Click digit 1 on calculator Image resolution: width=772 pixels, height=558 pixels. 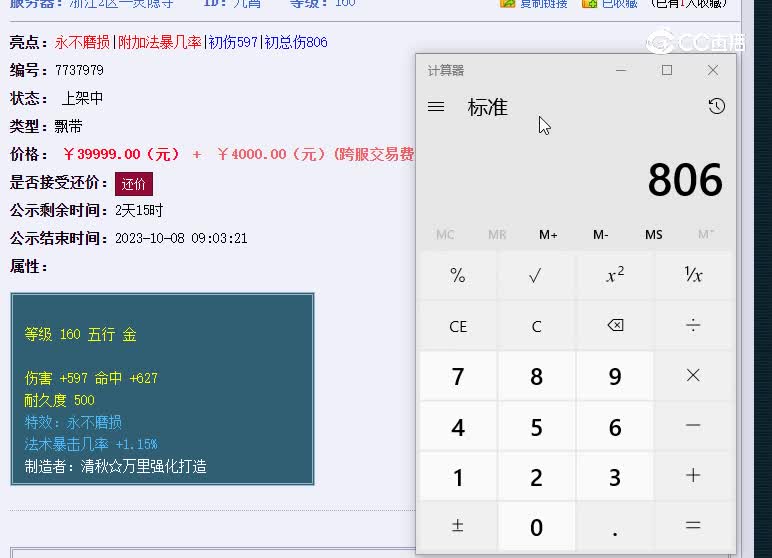tap(457, 477)
